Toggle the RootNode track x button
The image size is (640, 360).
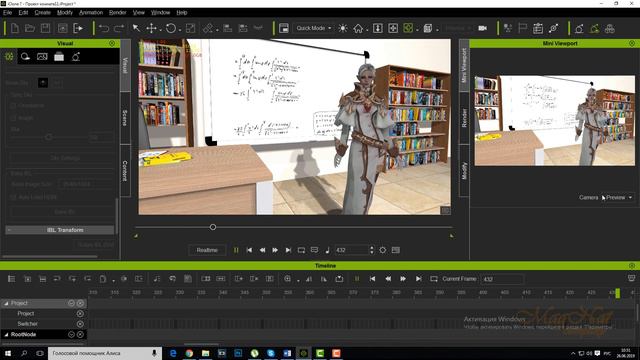pyautogui.click(x=80, y=334)
